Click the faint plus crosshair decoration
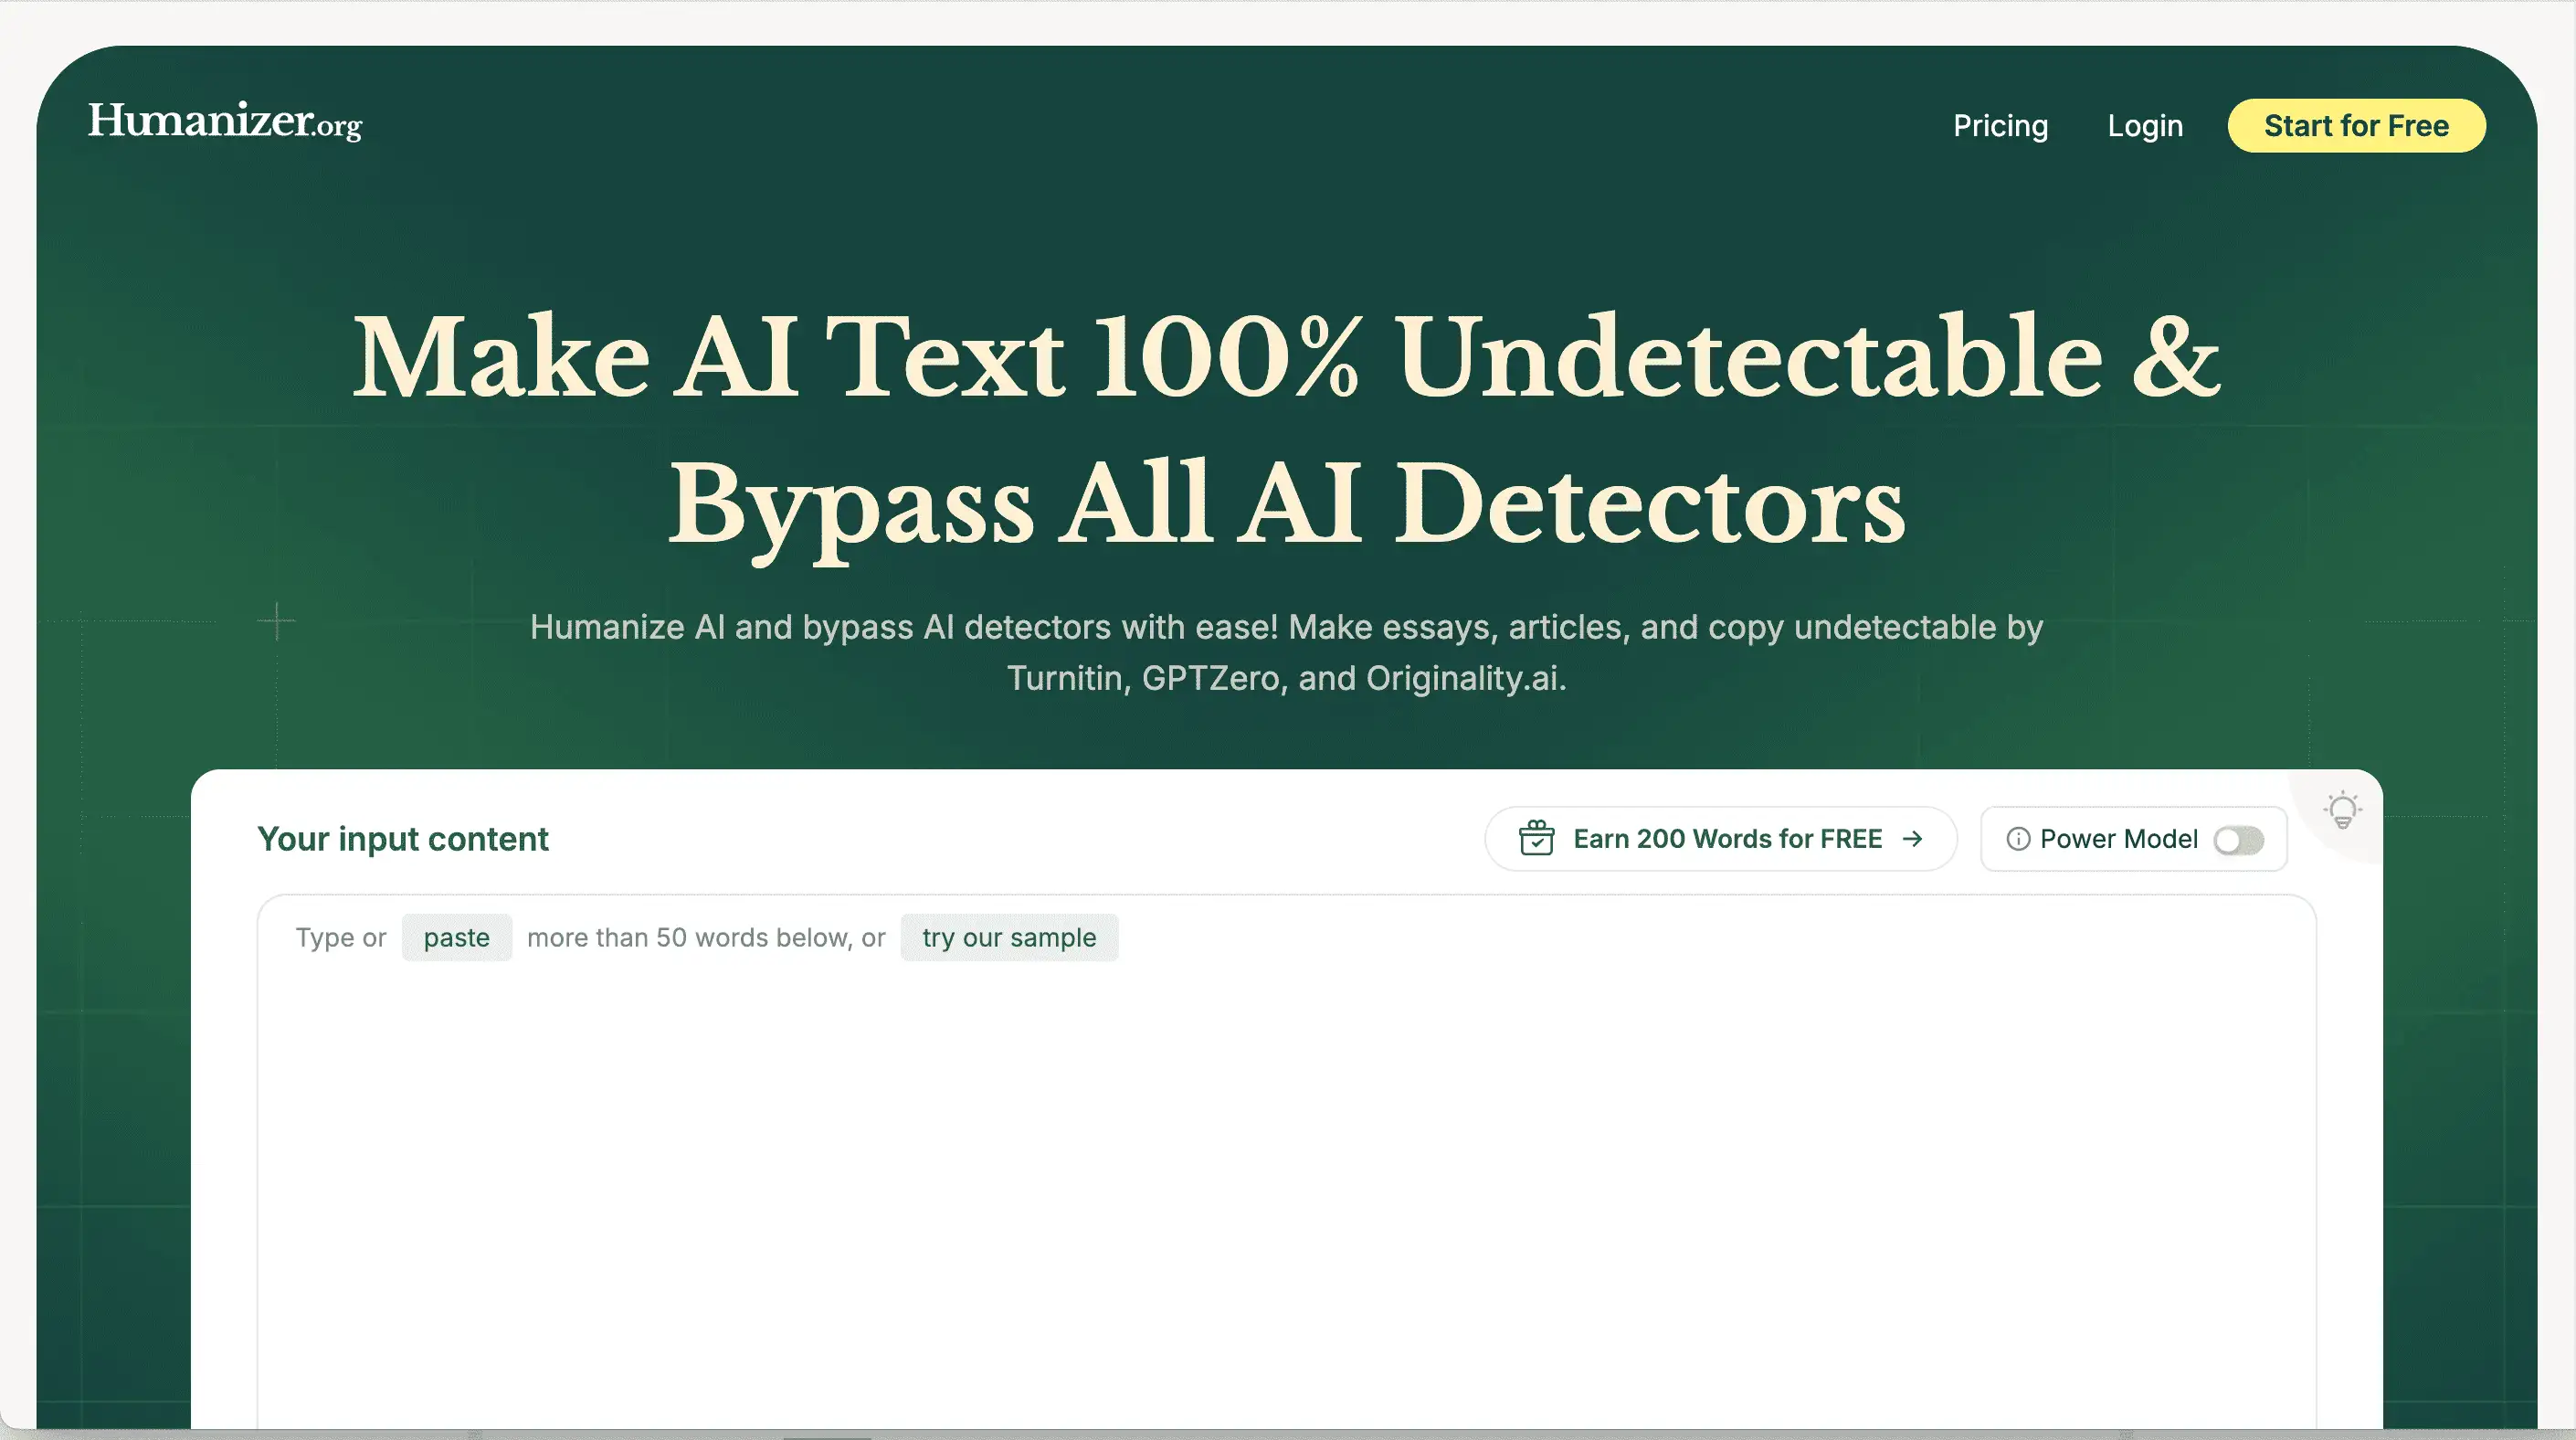This screenshot has width=2576, height=1440. [276, 621]
